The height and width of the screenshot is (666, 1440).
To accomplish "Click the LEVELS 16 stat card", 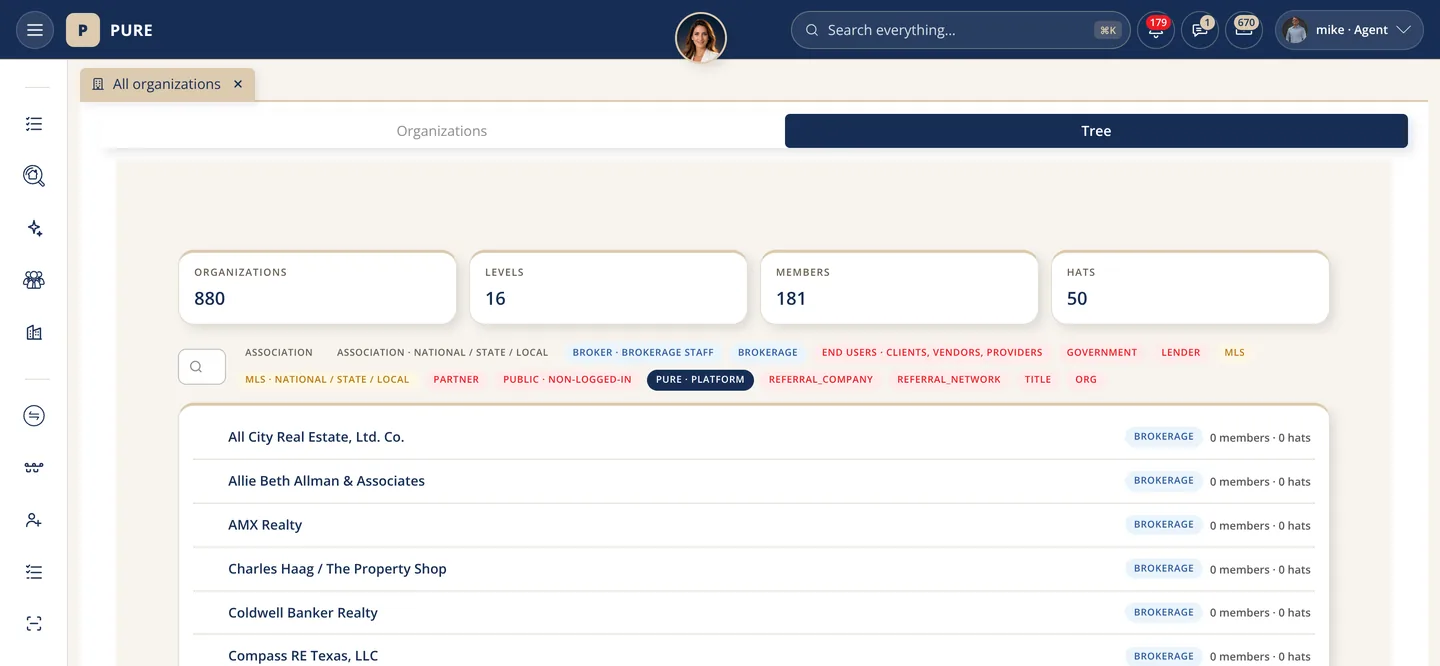I will pyautogui.click(x=608, y=287).
